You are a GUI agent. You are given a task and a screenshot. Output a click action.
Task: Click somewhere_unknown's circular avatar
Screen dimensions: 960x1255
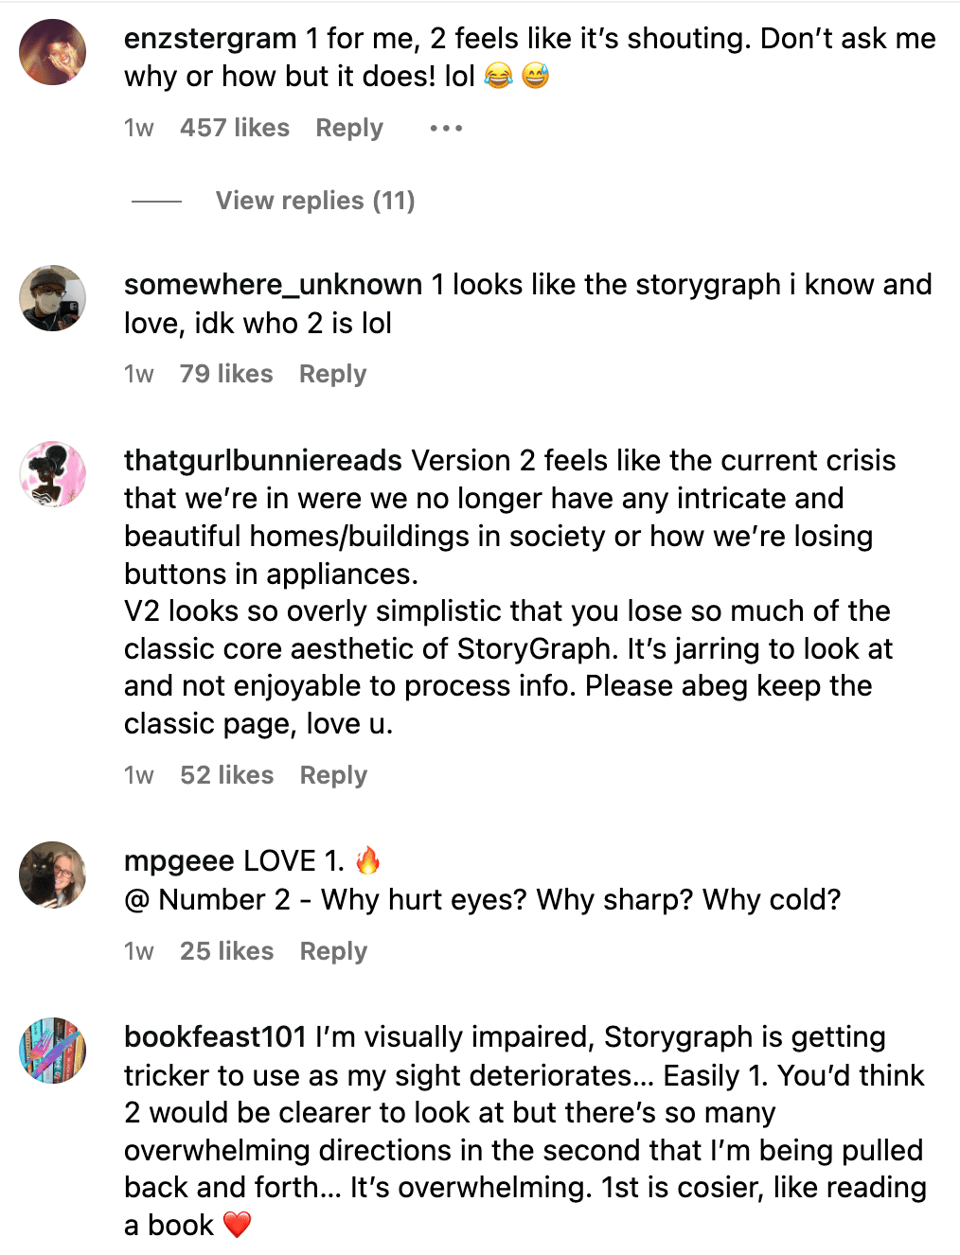pos(52,298)
